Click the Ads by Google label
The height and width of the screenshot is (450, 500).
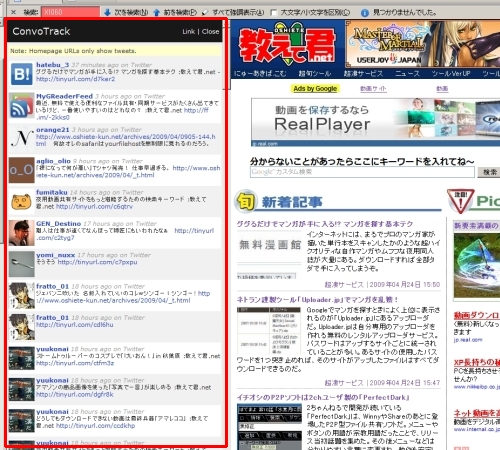(x=315, y=89)
